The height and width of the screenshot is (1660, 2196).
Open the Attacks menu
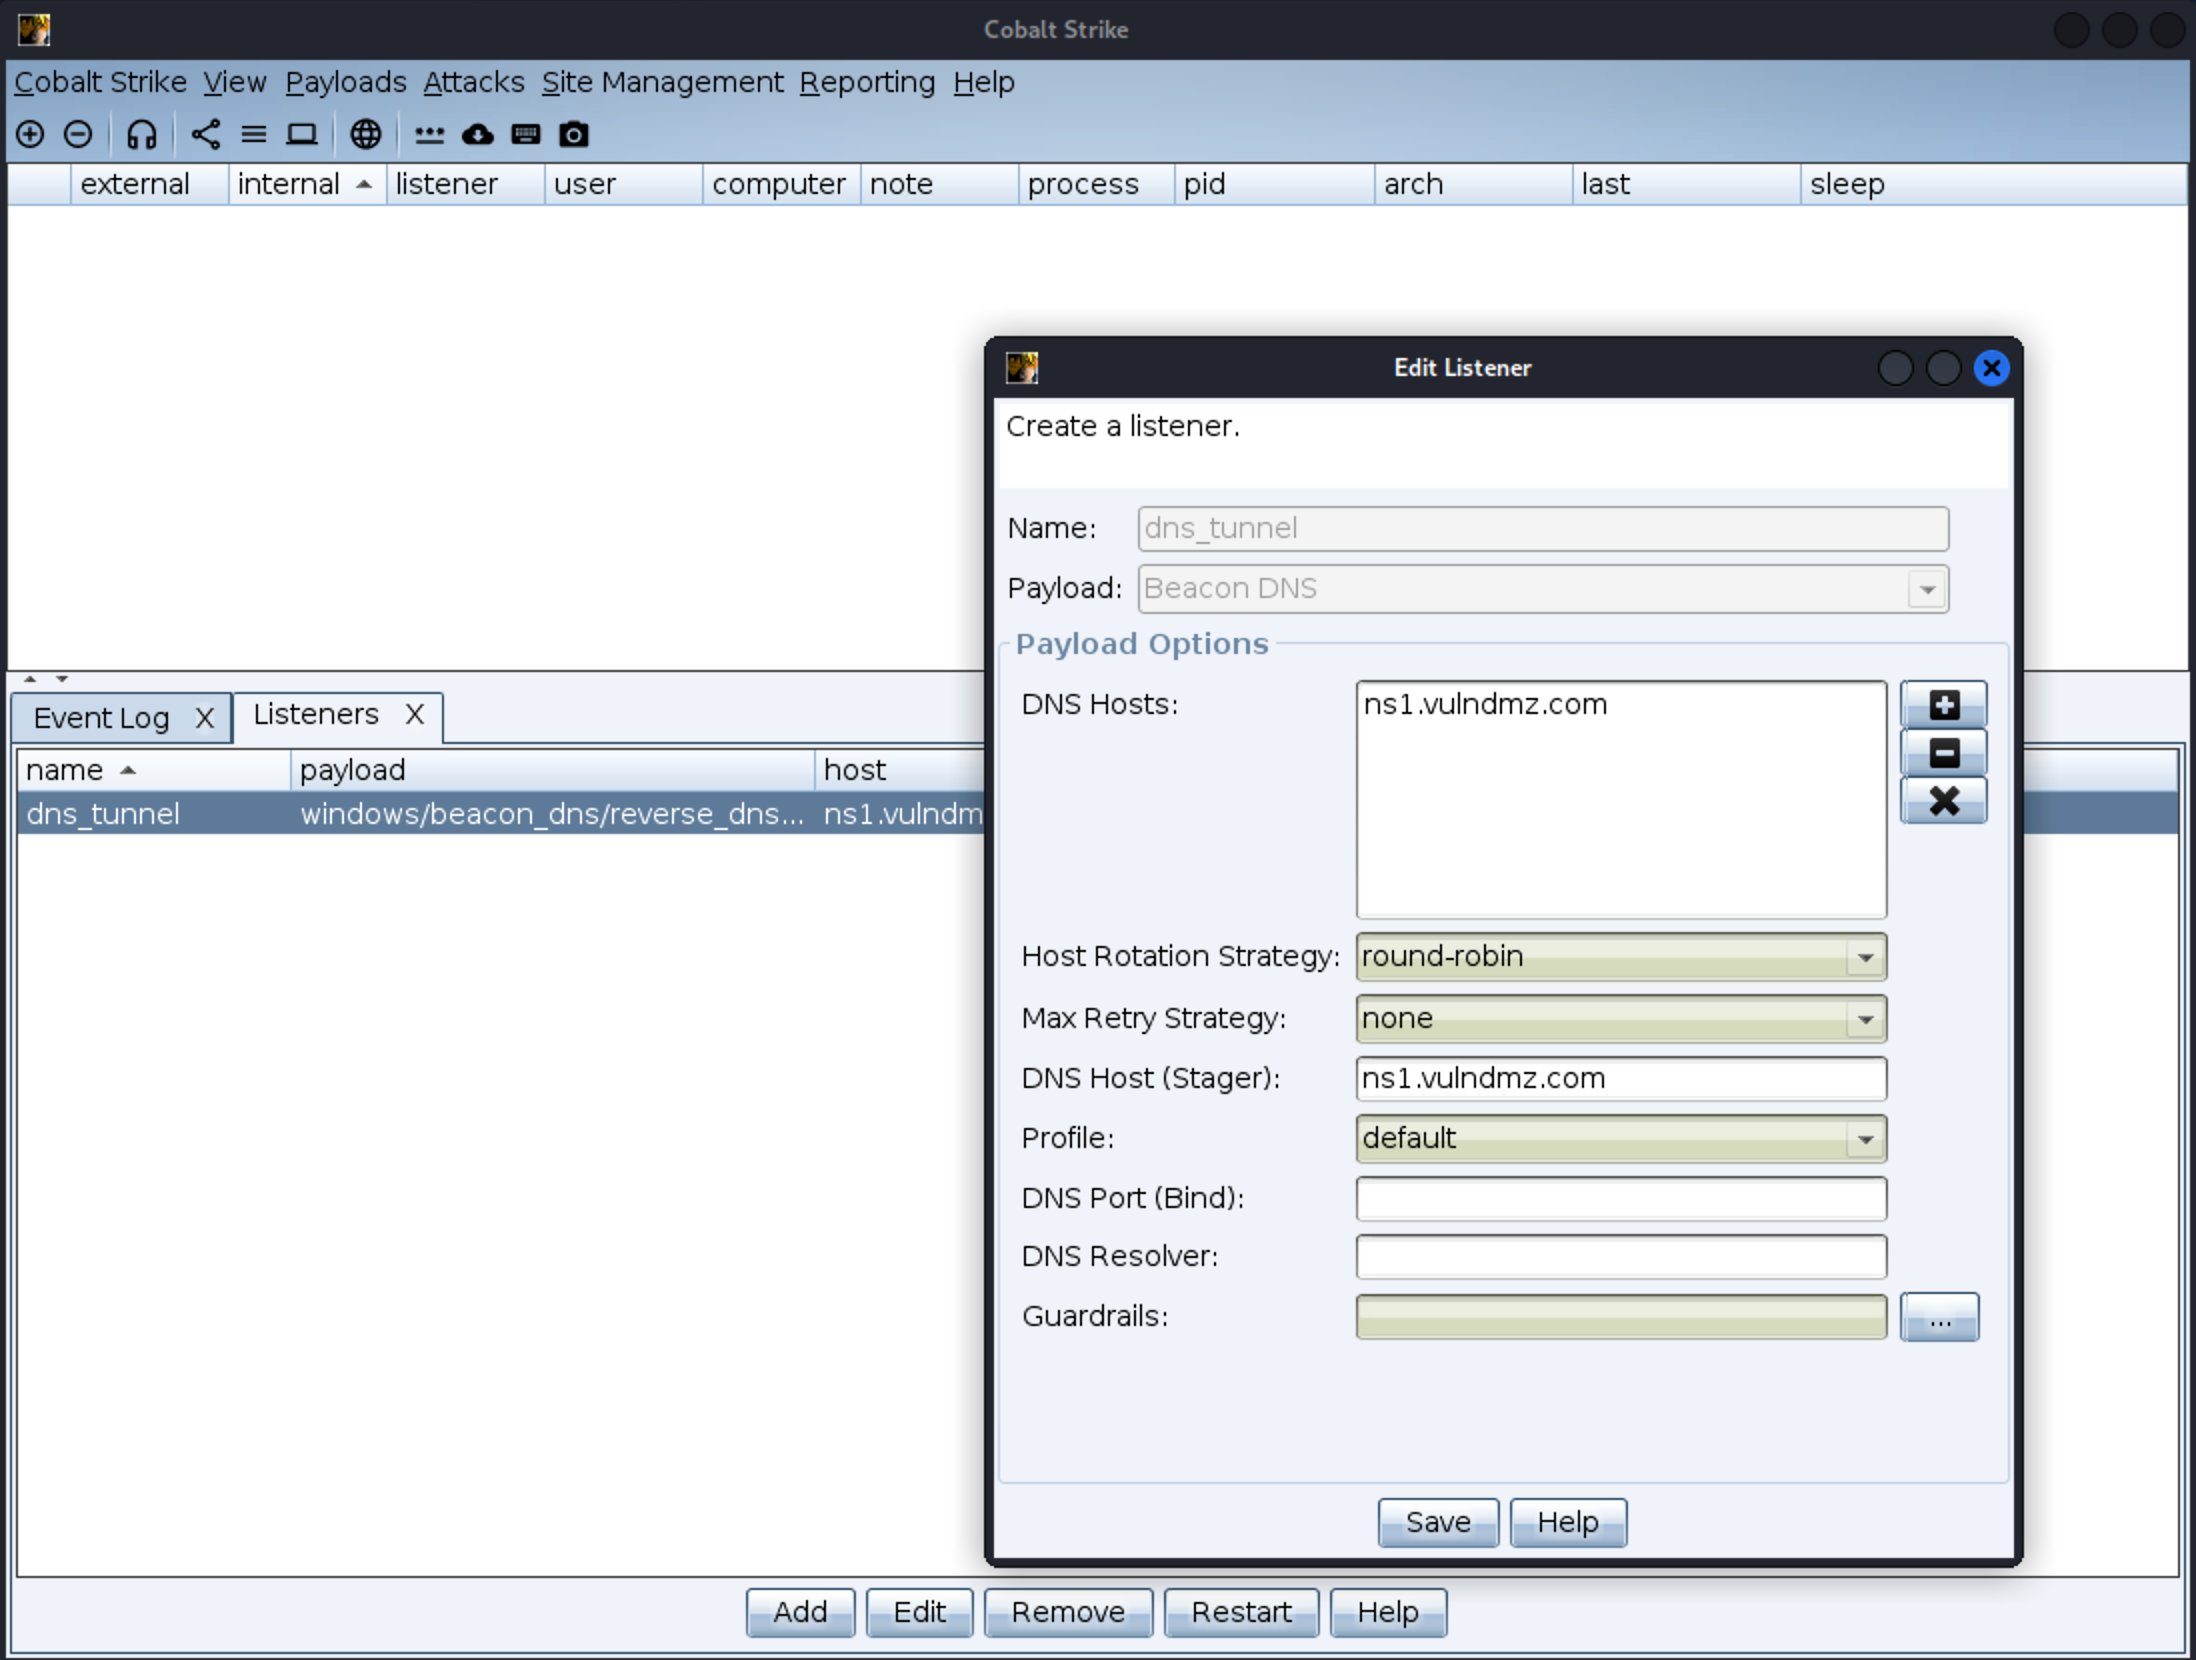(x=473, y=82)
